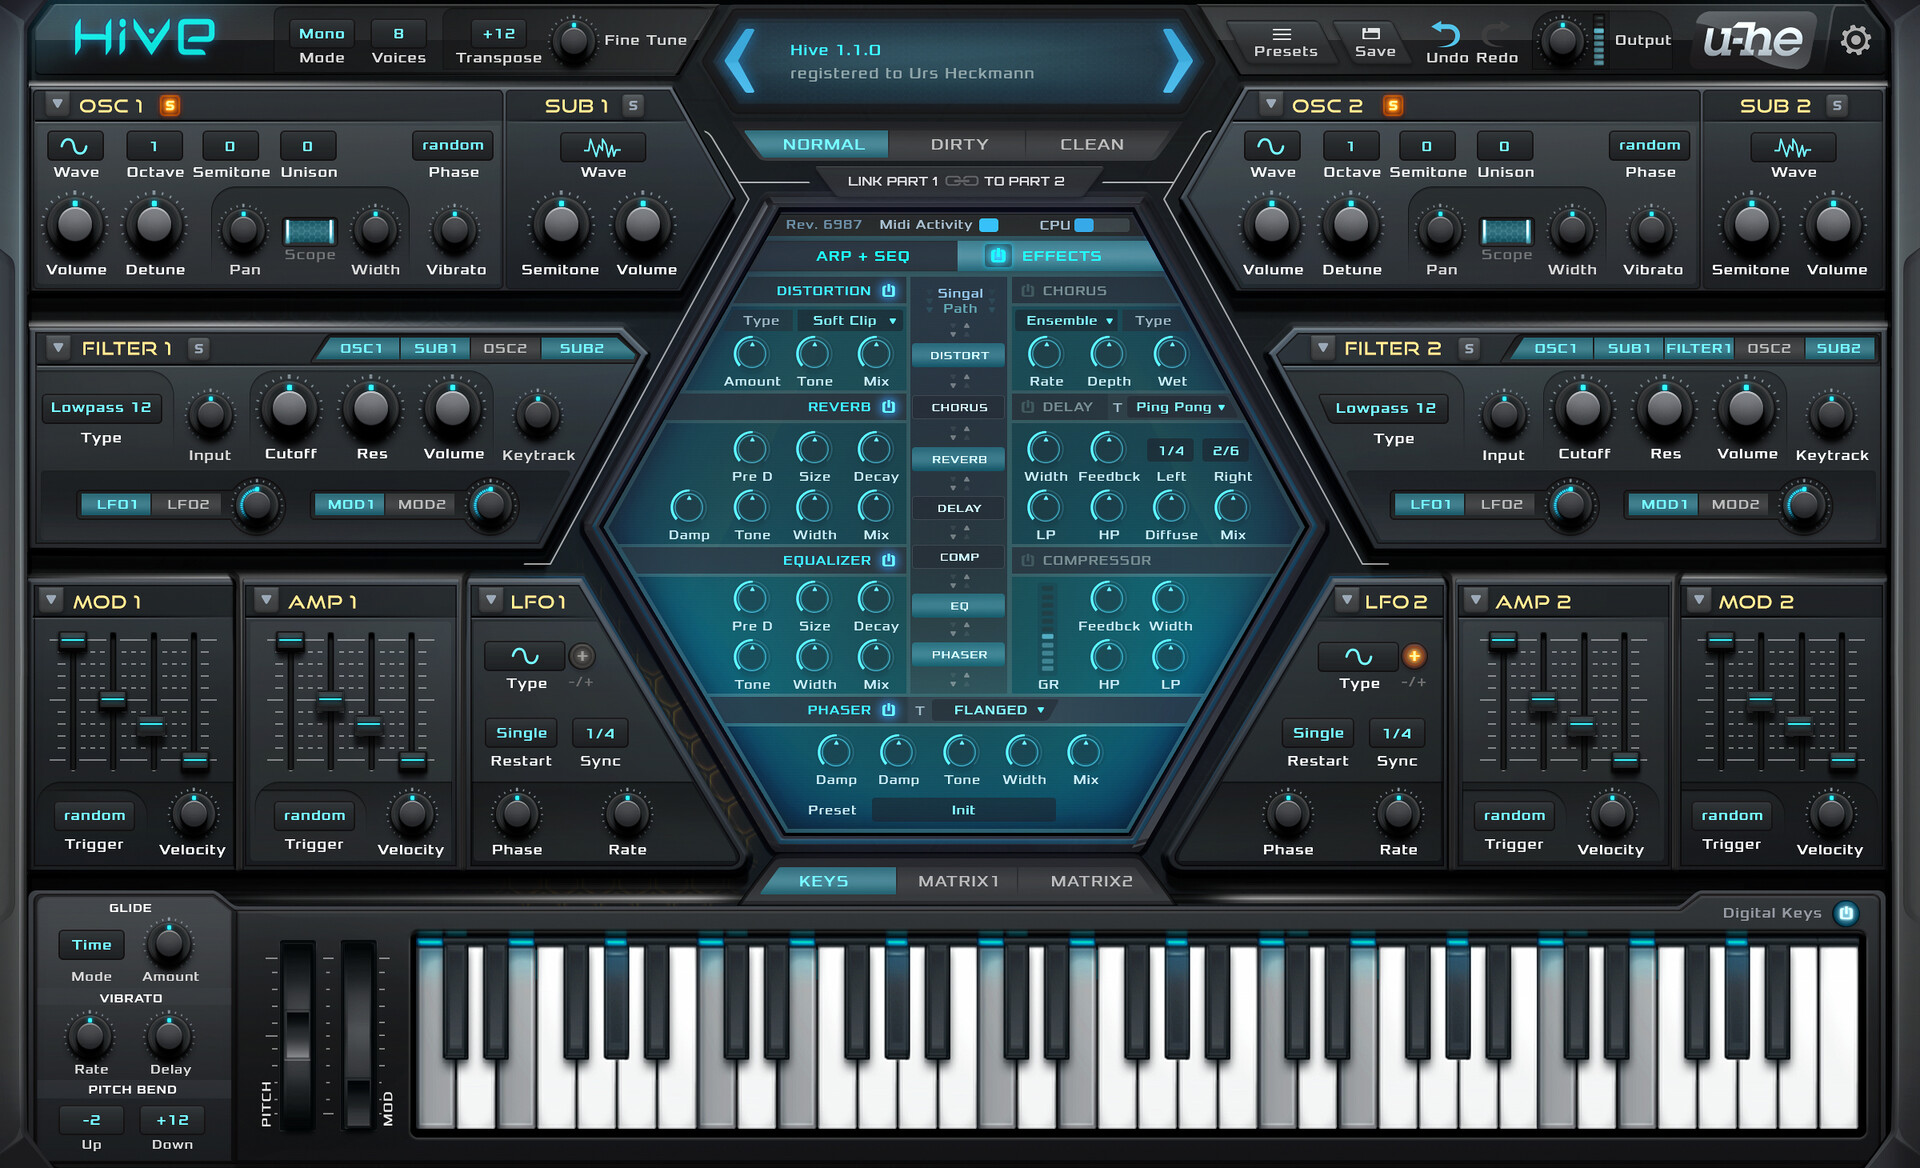Click OSC 1 random Phase button
The width and height of the screenshot is (1920, 1168).
click(x=452, y=145)
